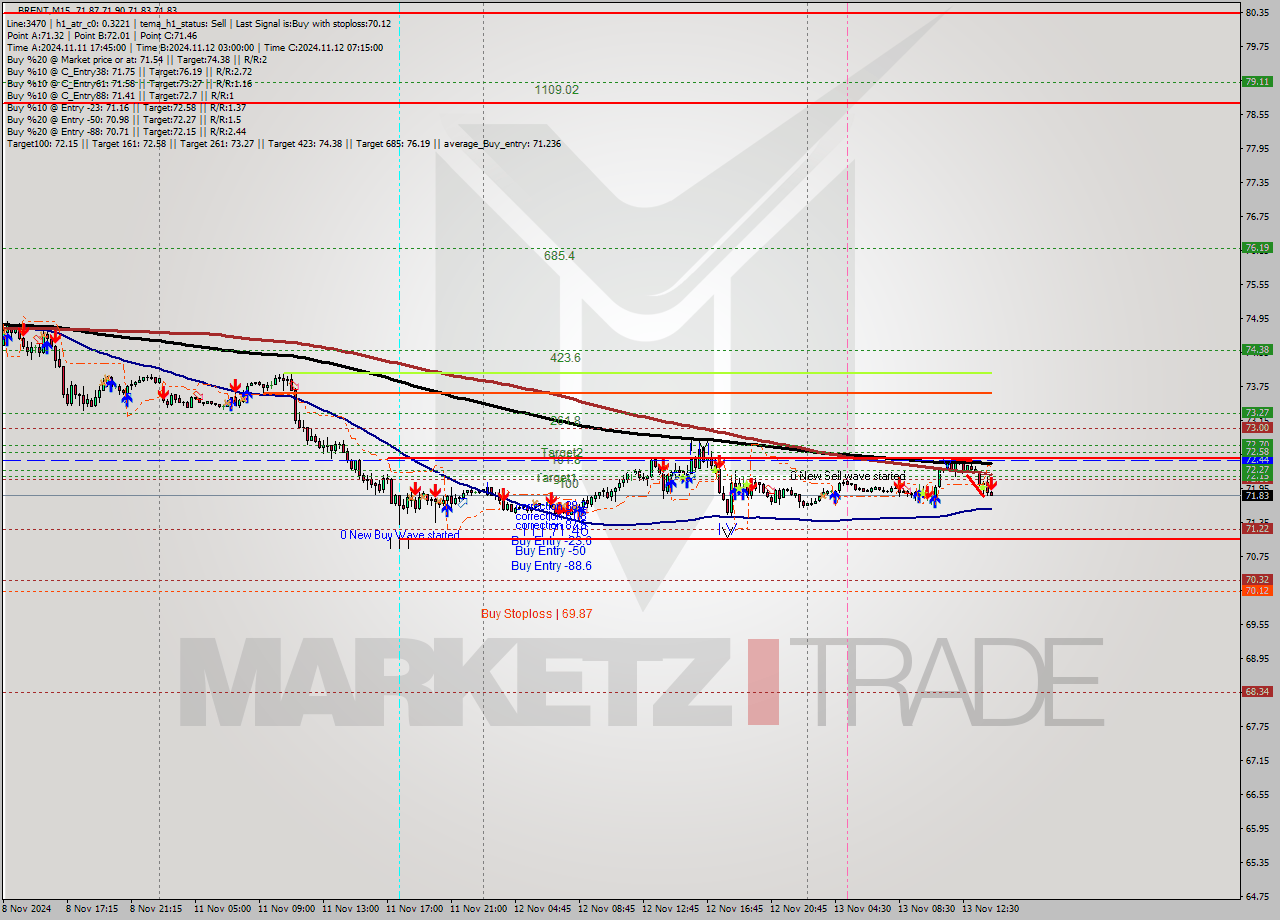Viewport: 1280px width, 920px height.
Task: Click the red 71.22 price label
Action: click(1257, 528)
